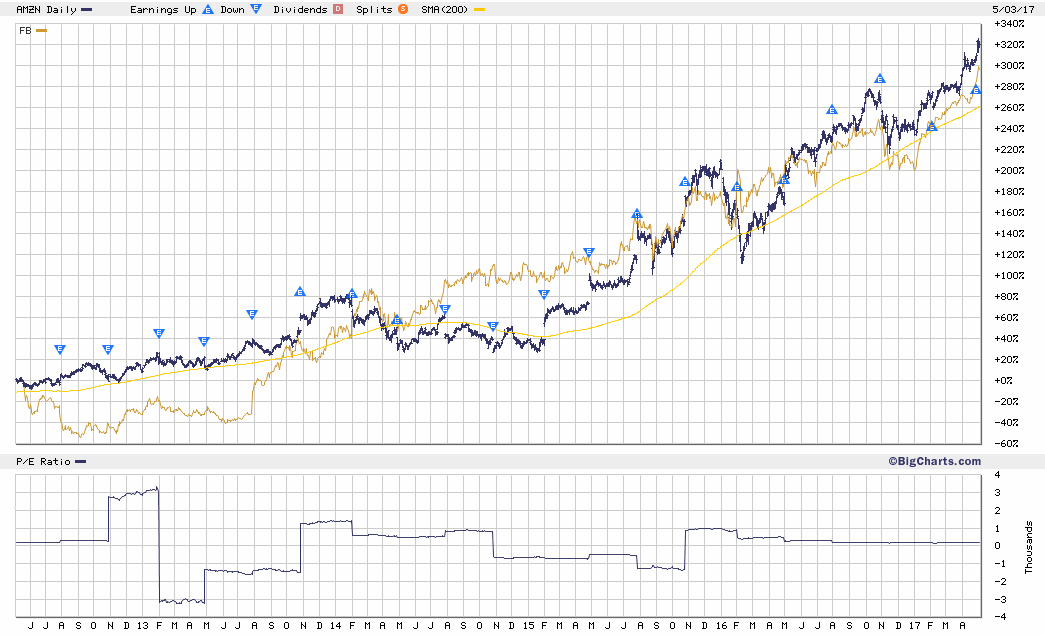
Task: Click the '14' year label on time axis
Action: click(336, 626)
